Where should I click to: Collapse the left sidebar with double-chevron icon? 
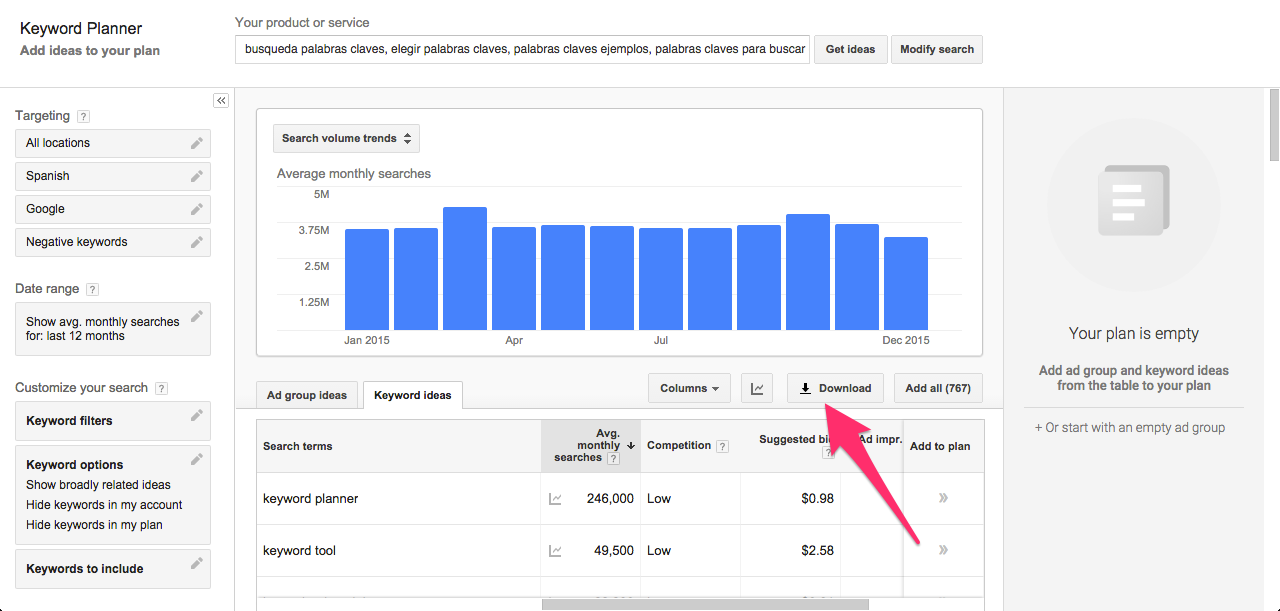[x=221, y=101]
